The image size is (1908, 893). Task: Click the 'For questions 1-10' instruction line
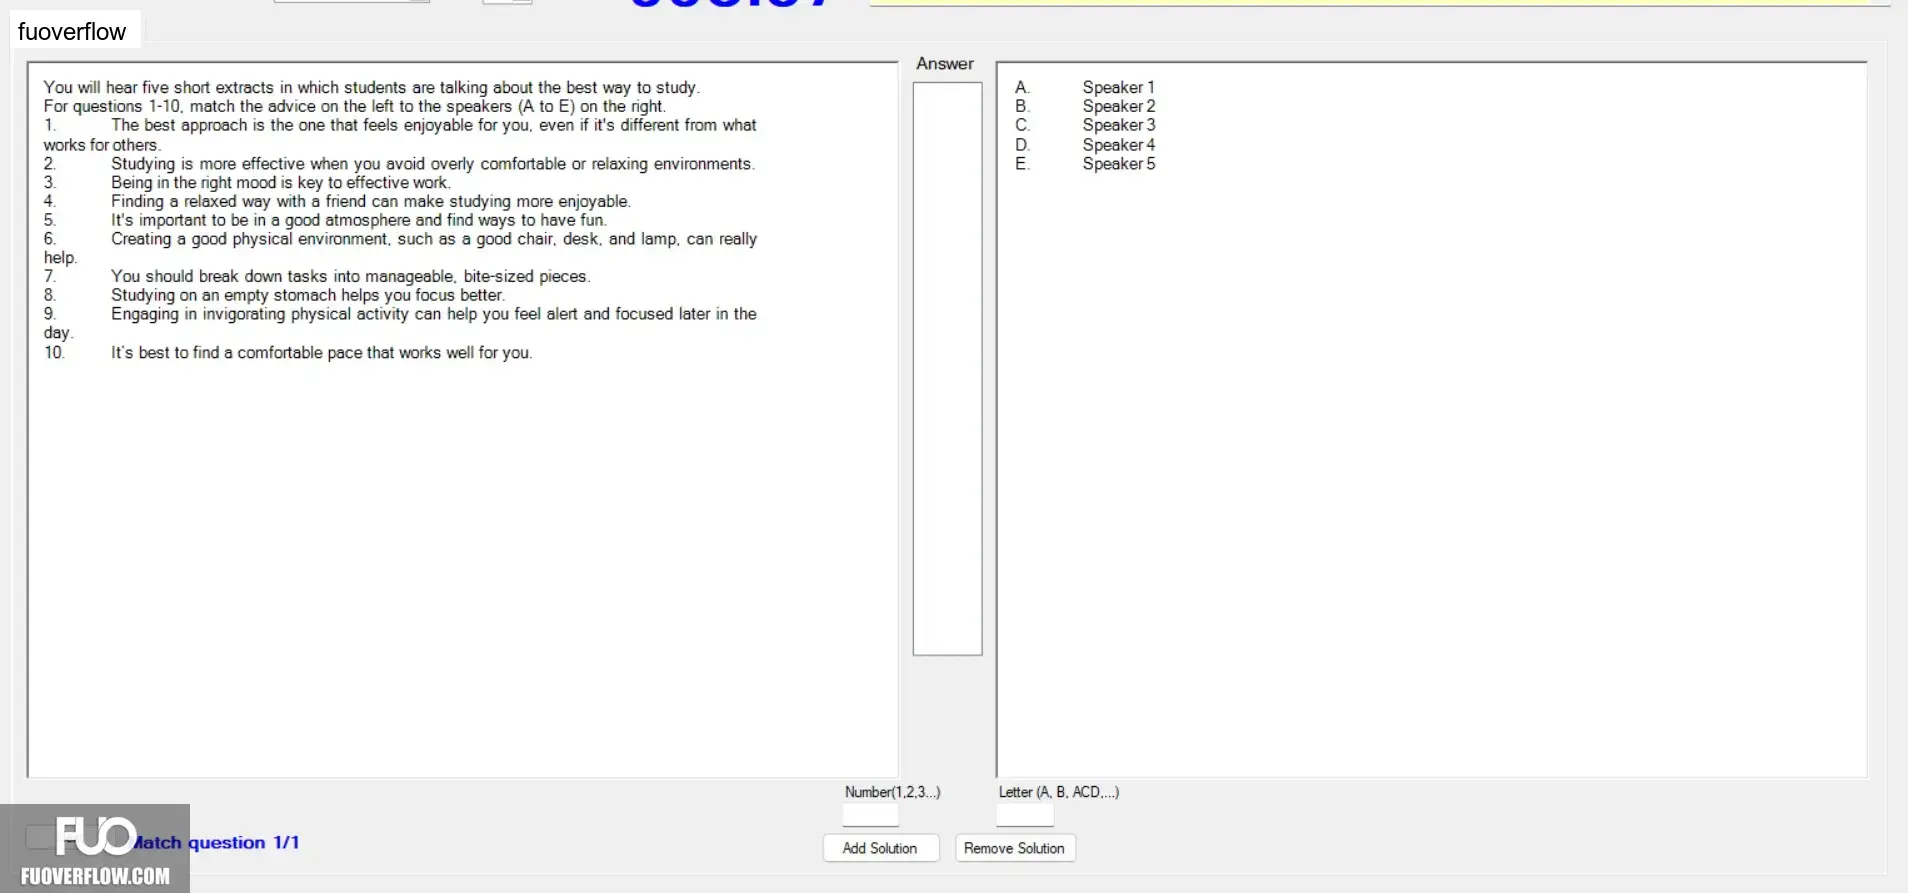354,106
